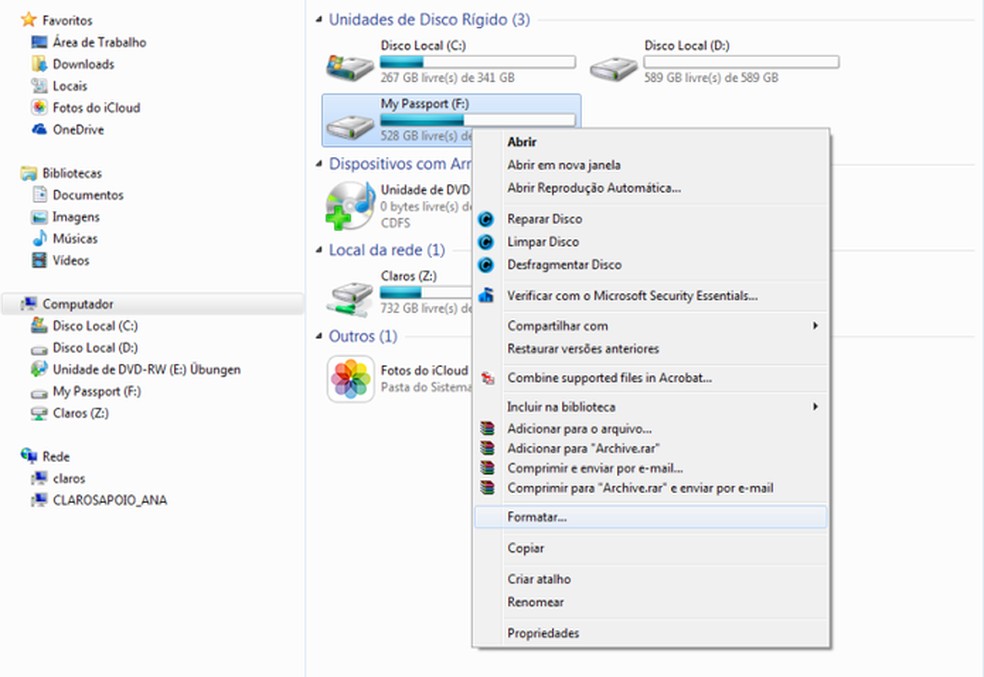
Task: Click Disco Local (C:) icon in sidebar tree
Action: click(x=39, y=326)
